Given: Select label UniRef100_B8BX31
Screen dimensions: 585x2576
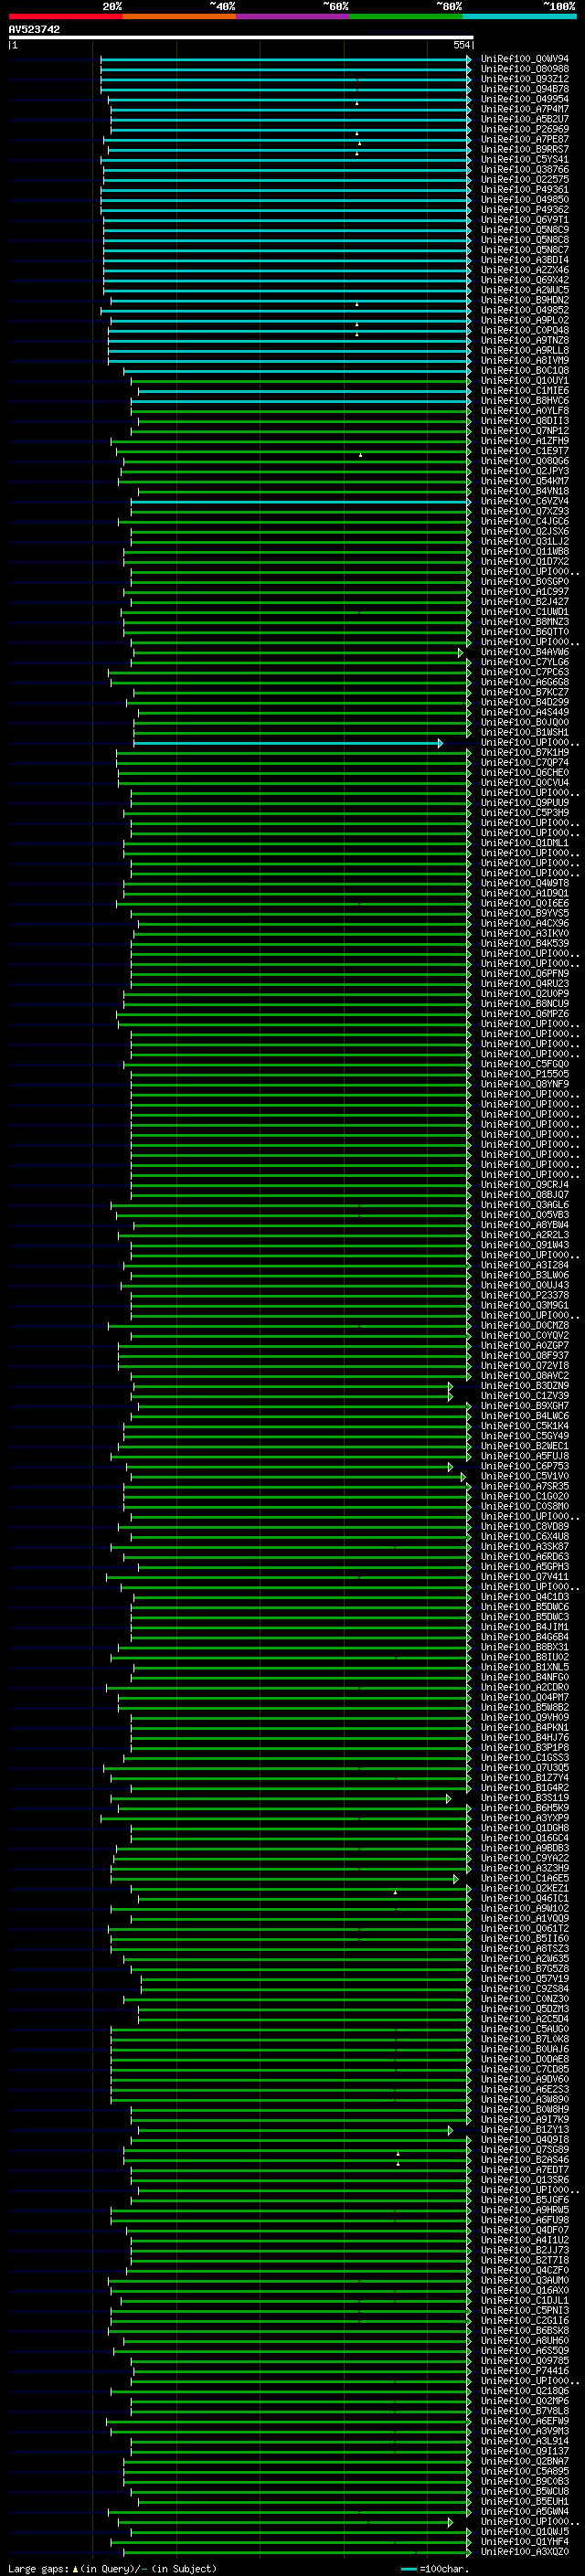Looking at the screenshot, I should click(525, 1646).
